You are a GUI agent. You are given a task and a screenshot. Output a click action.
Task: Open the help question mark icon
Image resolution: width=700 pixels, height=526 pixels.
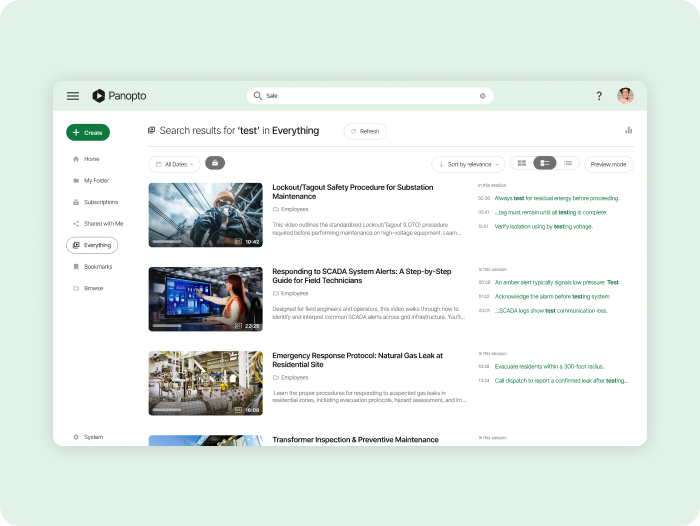(599, 96)
